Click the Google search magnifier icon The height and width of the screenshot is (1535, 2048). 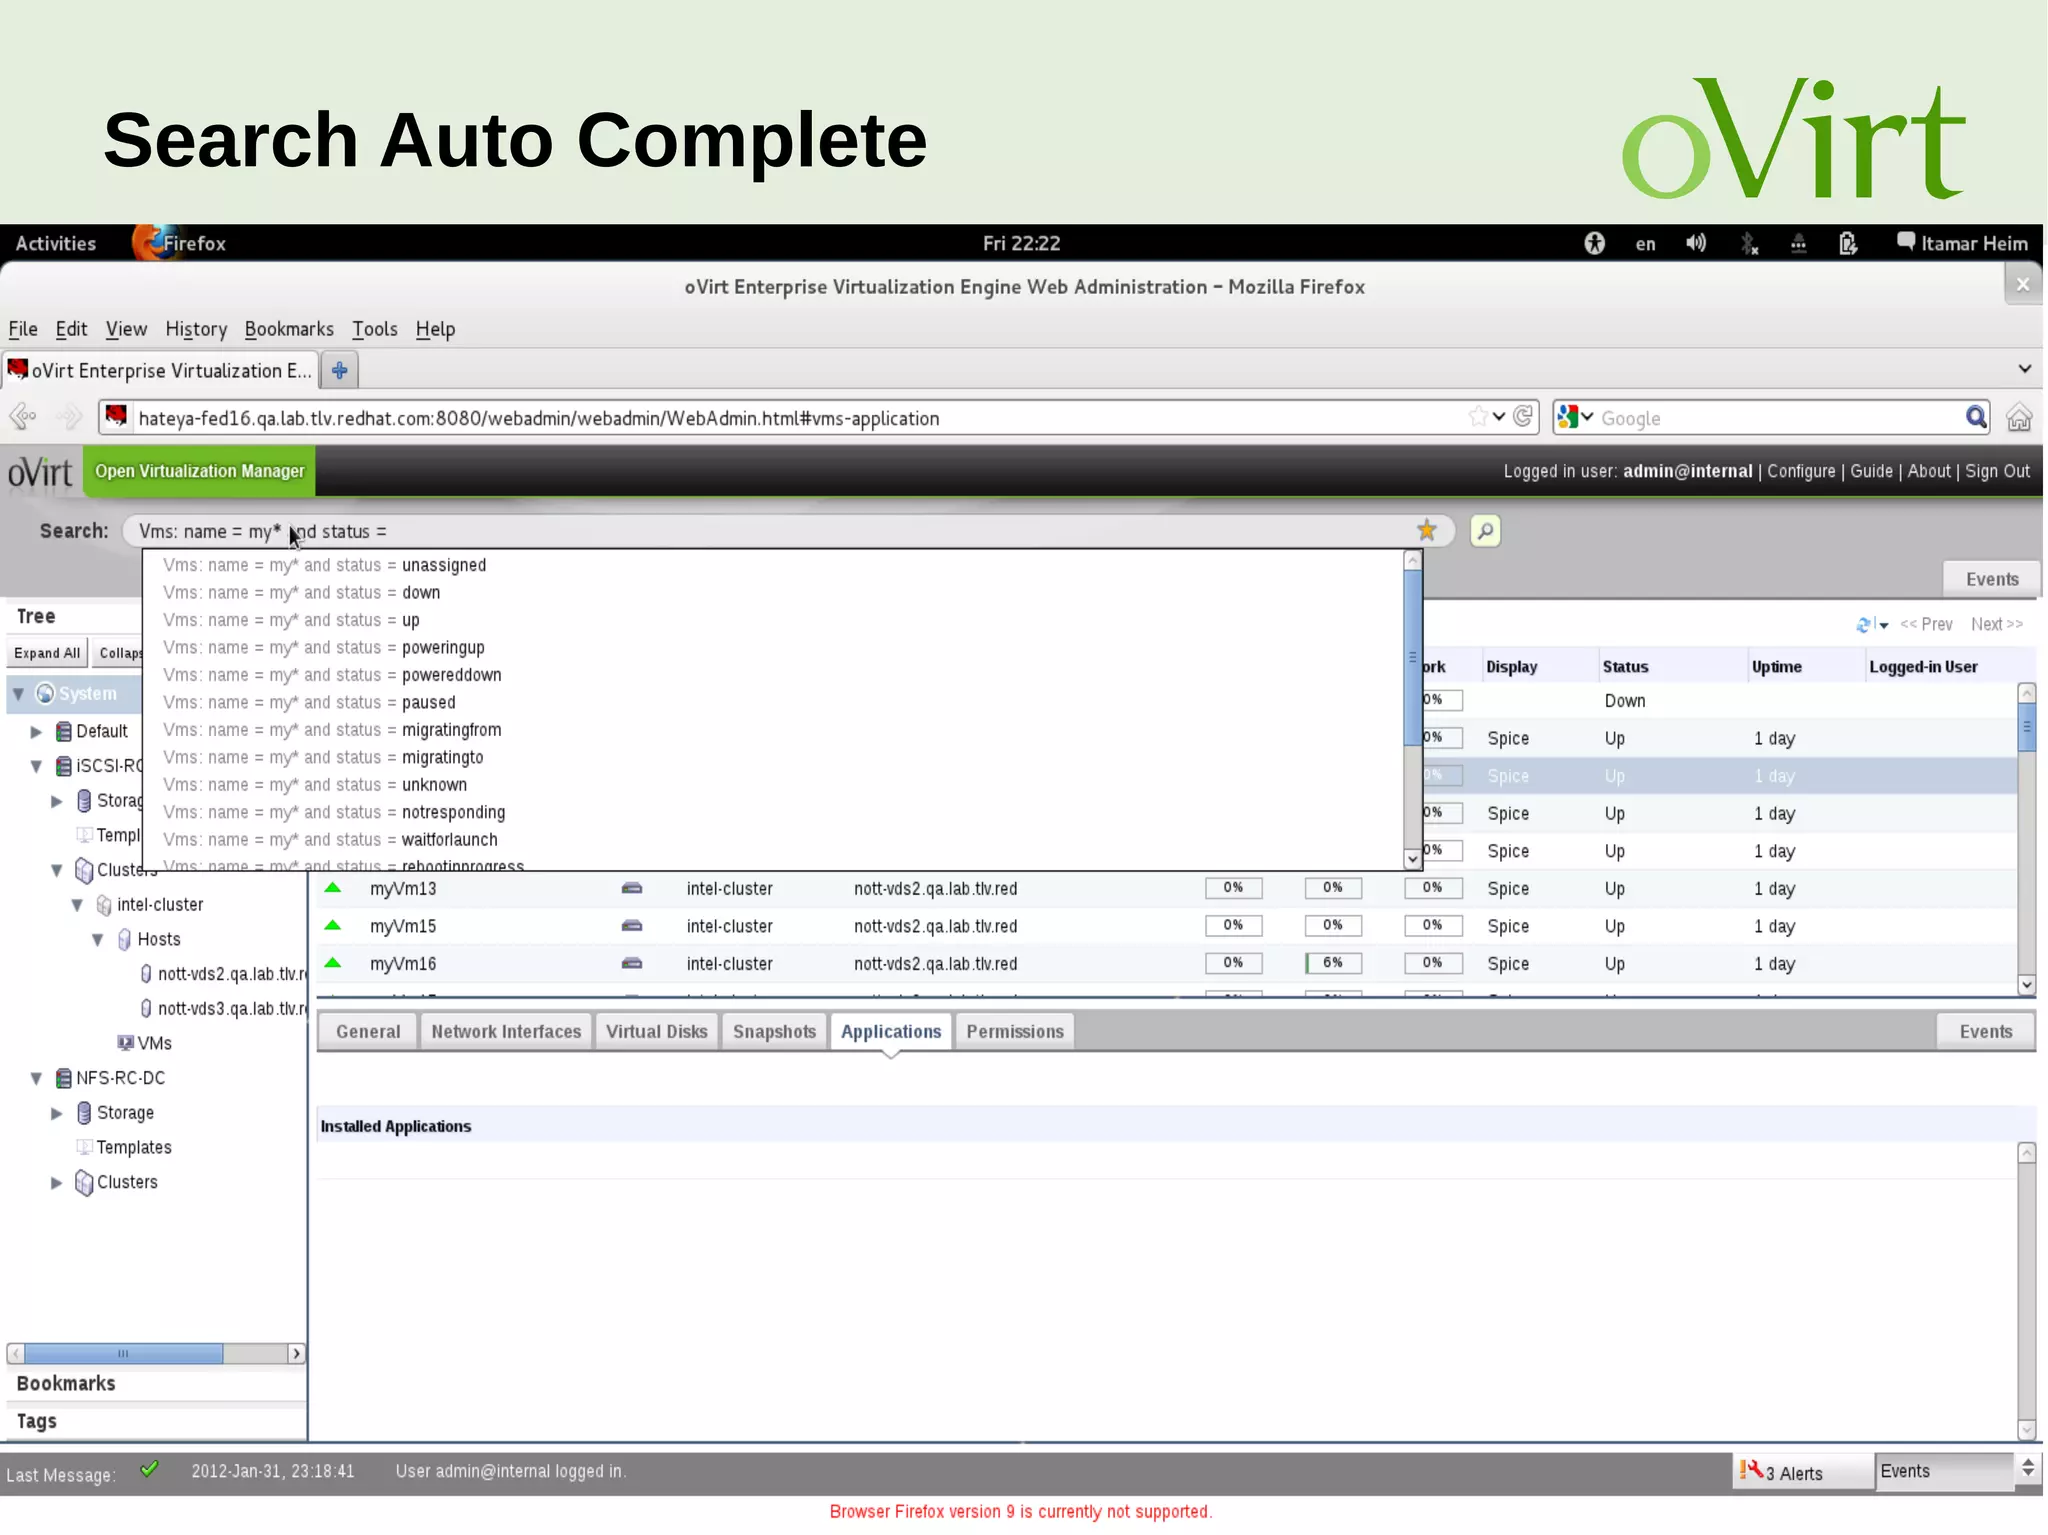[1976, 417]
